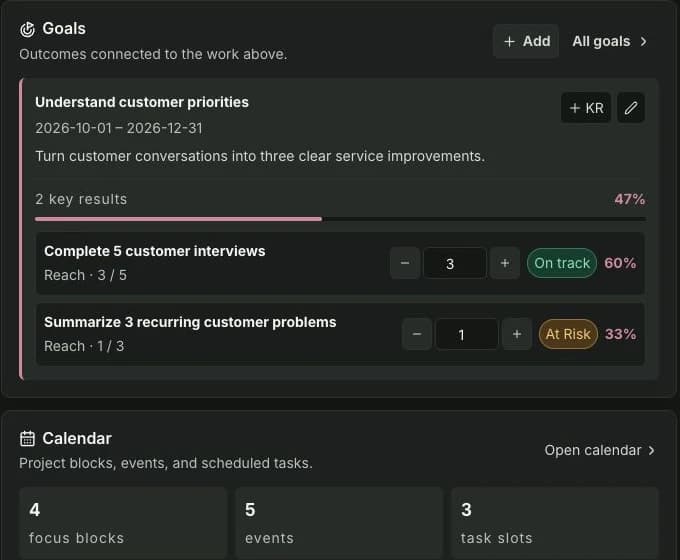Edit goal with the pencil icon
This screenshot has height=560, width=680.
click(631, 108)
